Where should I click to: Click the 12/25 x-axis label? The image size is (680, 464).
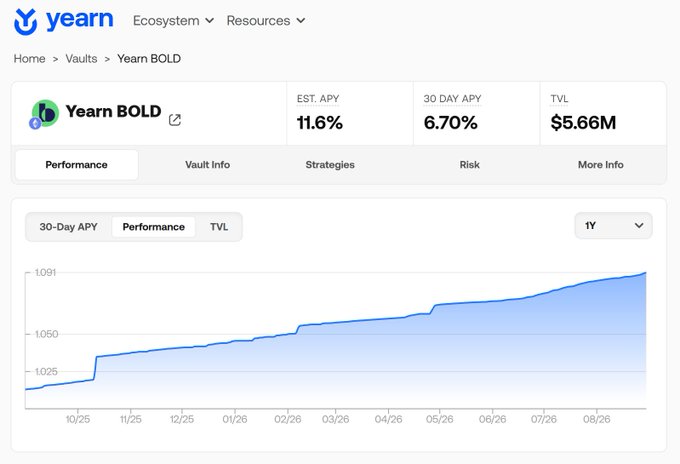[182, 419]
